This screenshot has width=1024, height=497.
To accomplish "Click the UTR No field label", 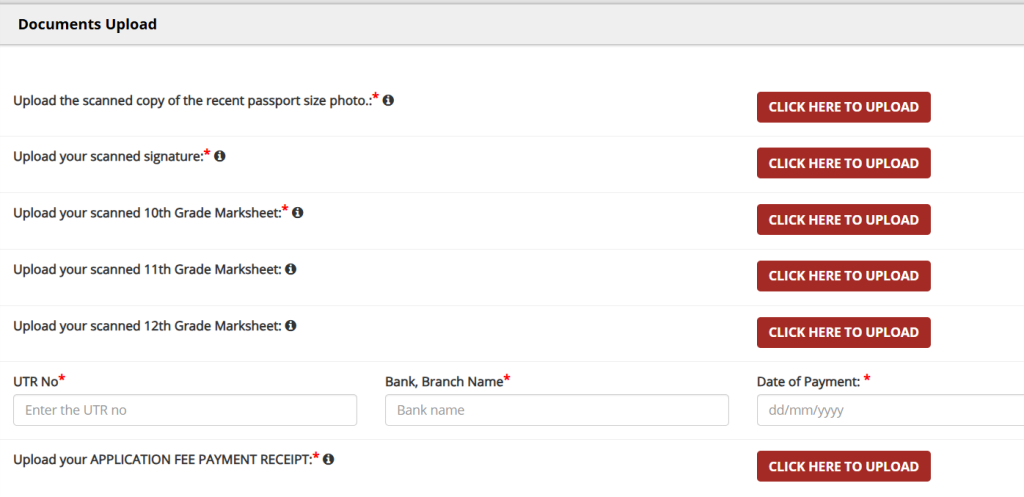I will pos(36,381).
